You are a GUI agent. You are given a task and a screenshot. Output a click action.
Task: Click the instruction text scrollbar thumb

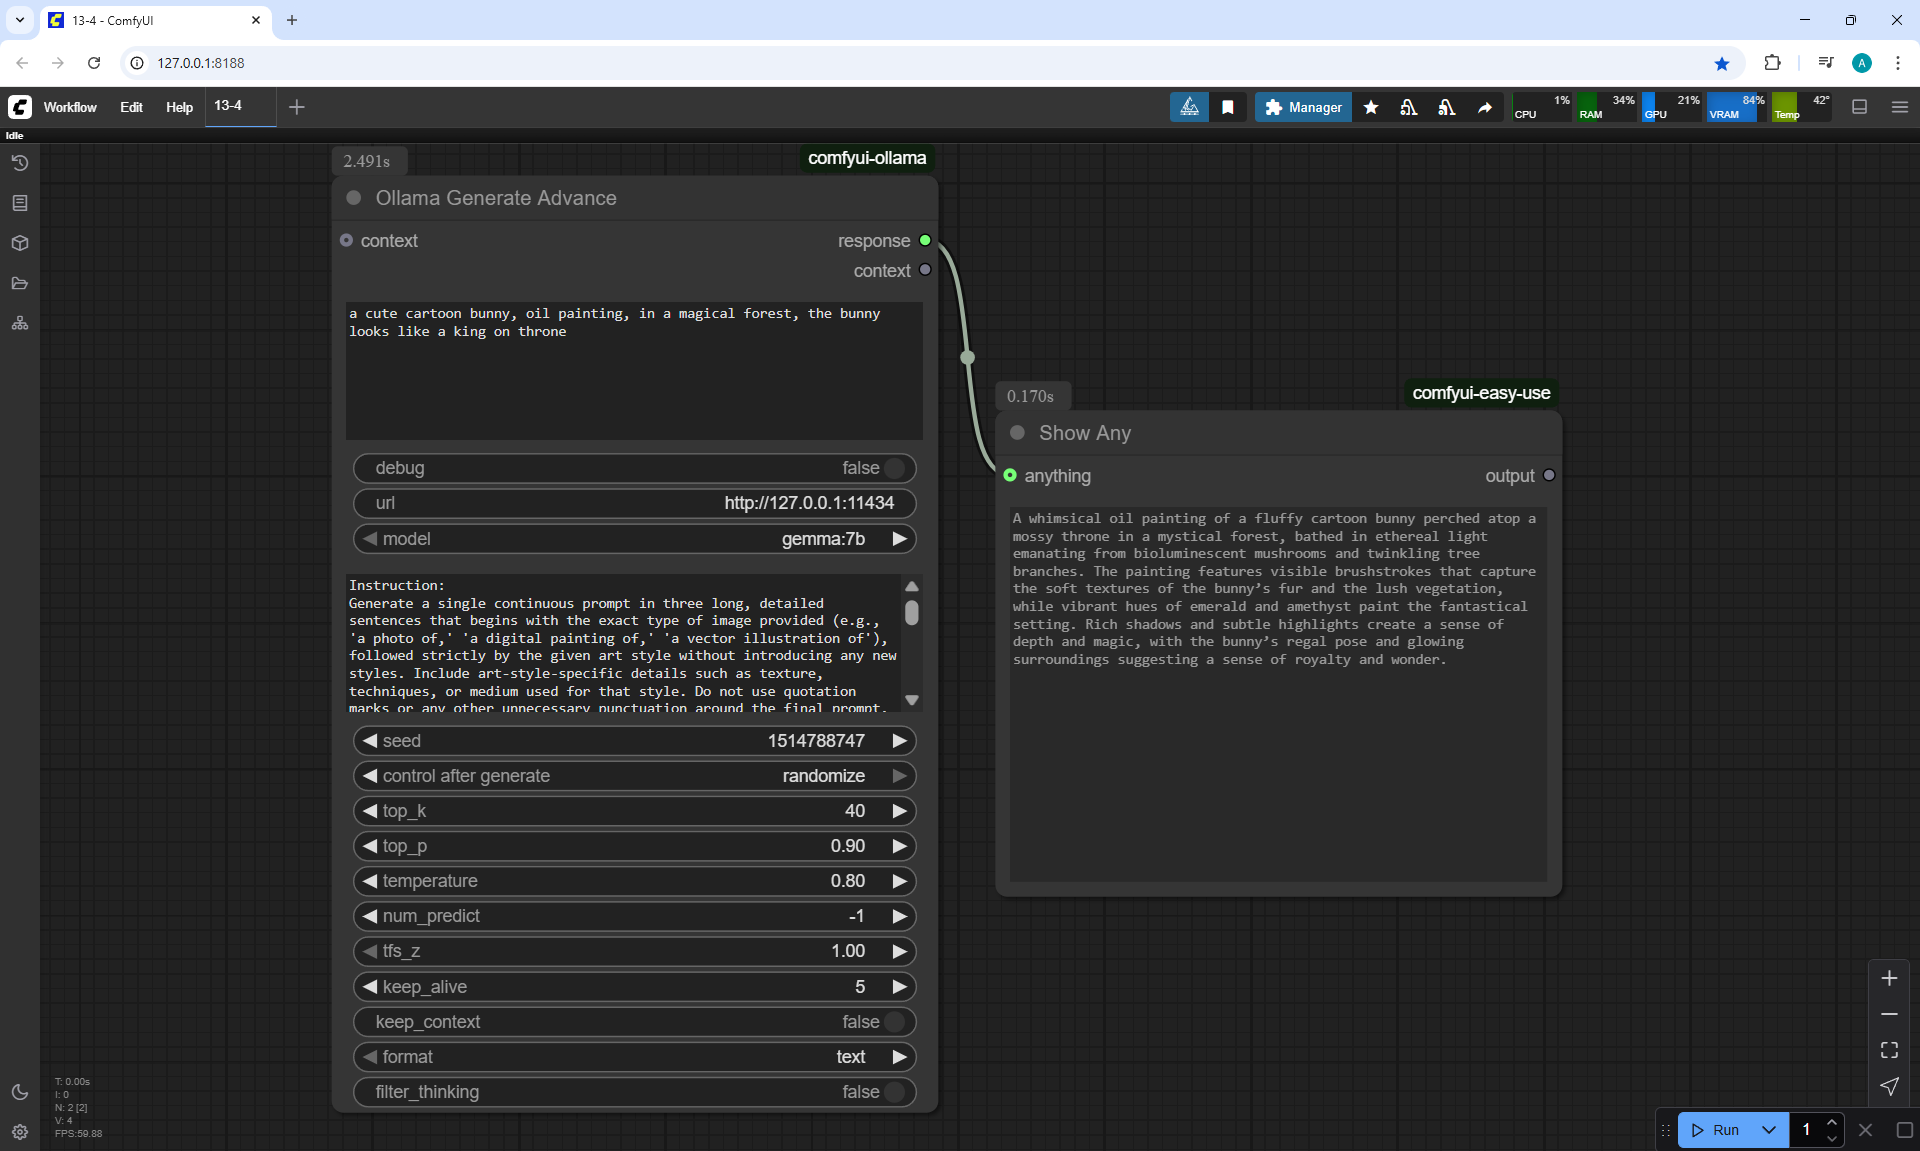click(x=911, y=612)
